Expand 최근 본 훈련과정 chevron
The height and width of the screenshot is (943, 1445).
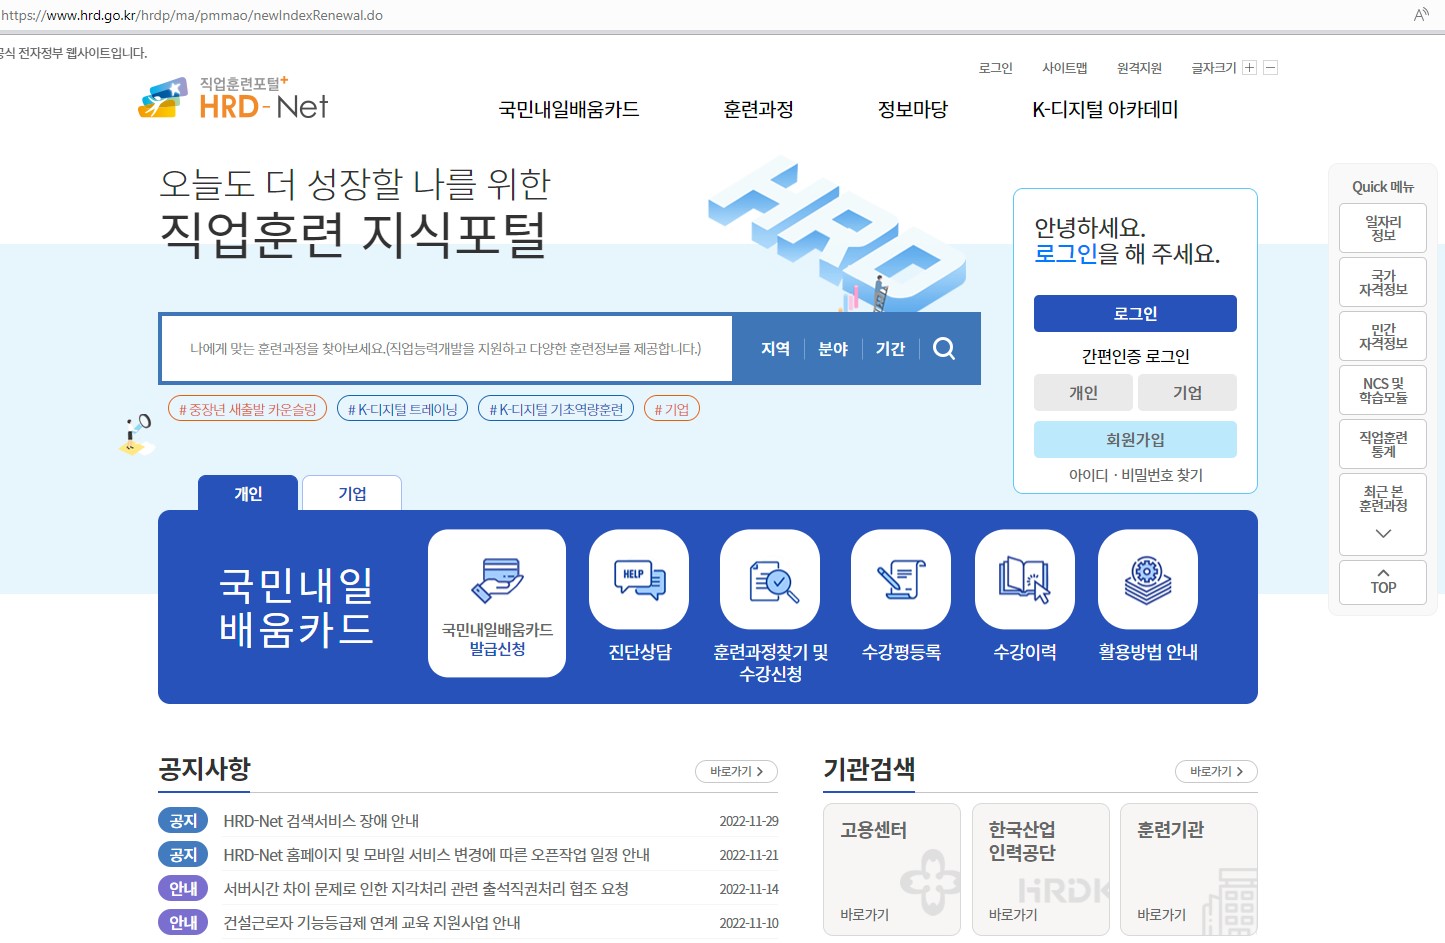coord(1383,534)
